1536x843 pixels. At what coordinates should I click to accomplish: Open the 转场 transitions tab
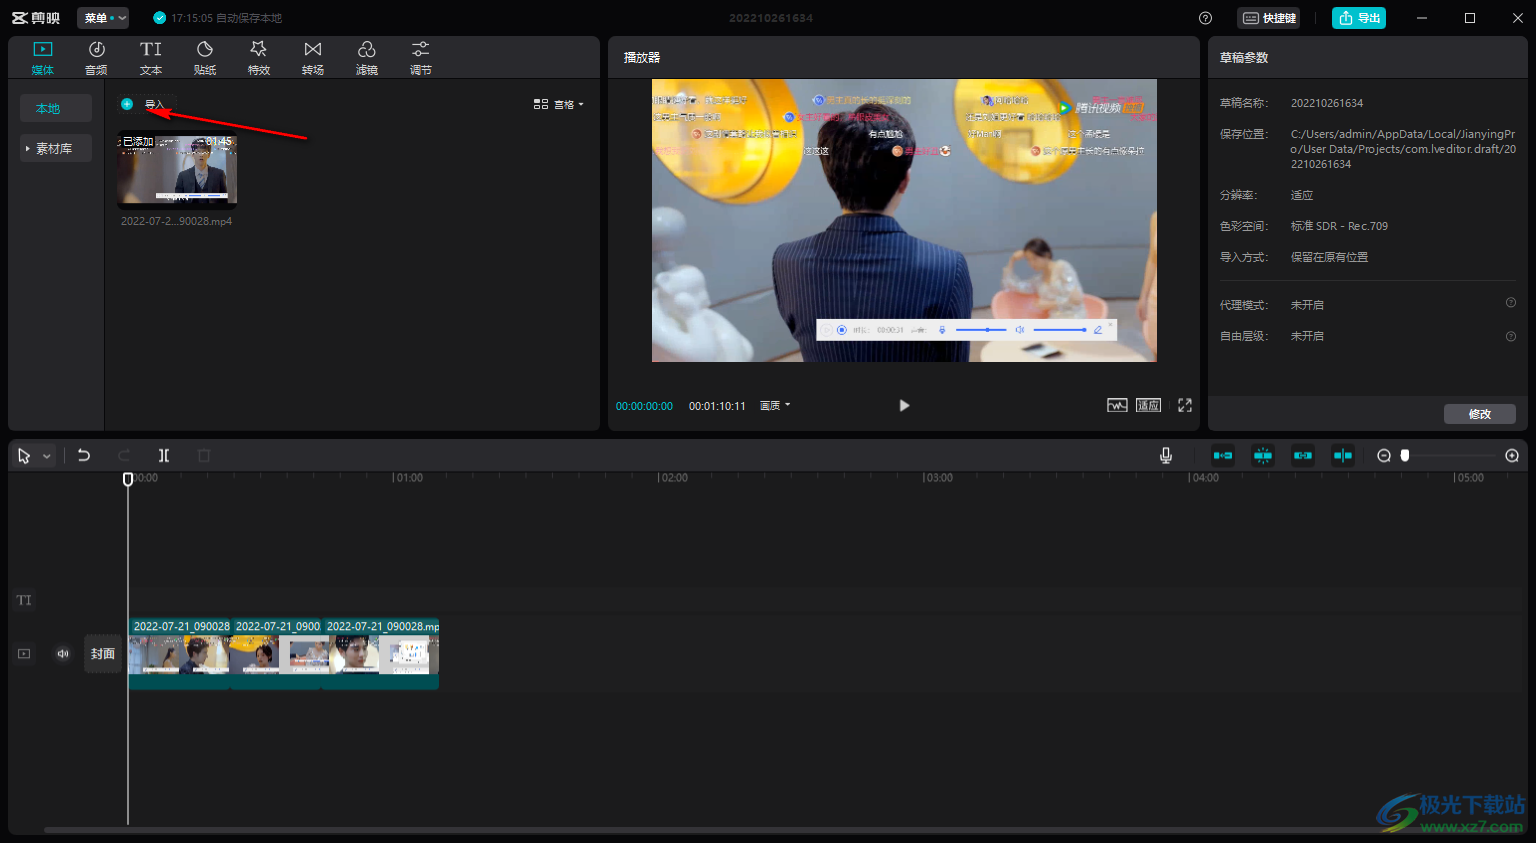tap(313, 58)
